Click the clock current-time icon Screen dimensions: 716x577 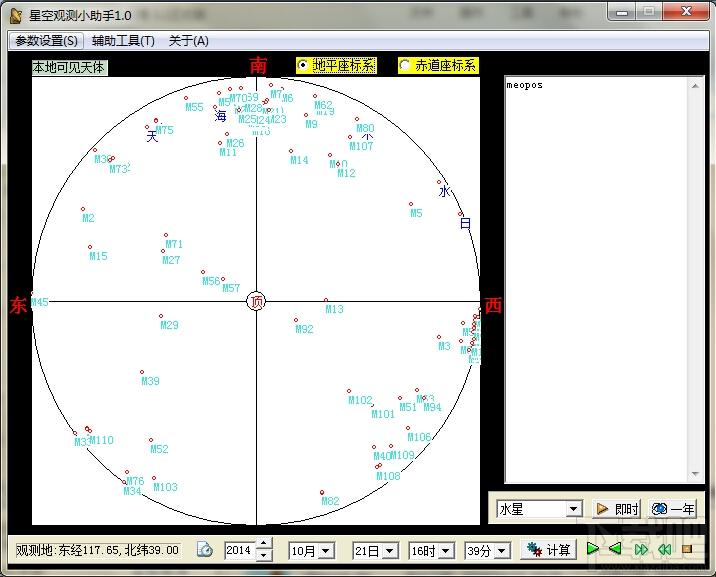coord(205,549)
